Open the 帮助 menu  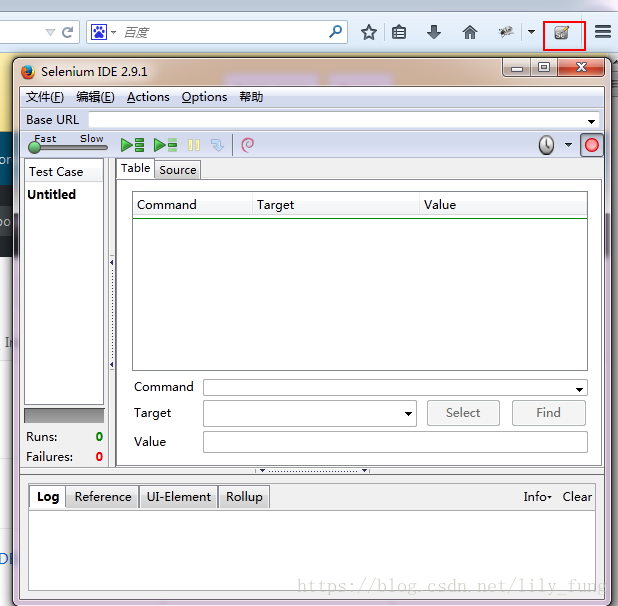tap(251, 97)
